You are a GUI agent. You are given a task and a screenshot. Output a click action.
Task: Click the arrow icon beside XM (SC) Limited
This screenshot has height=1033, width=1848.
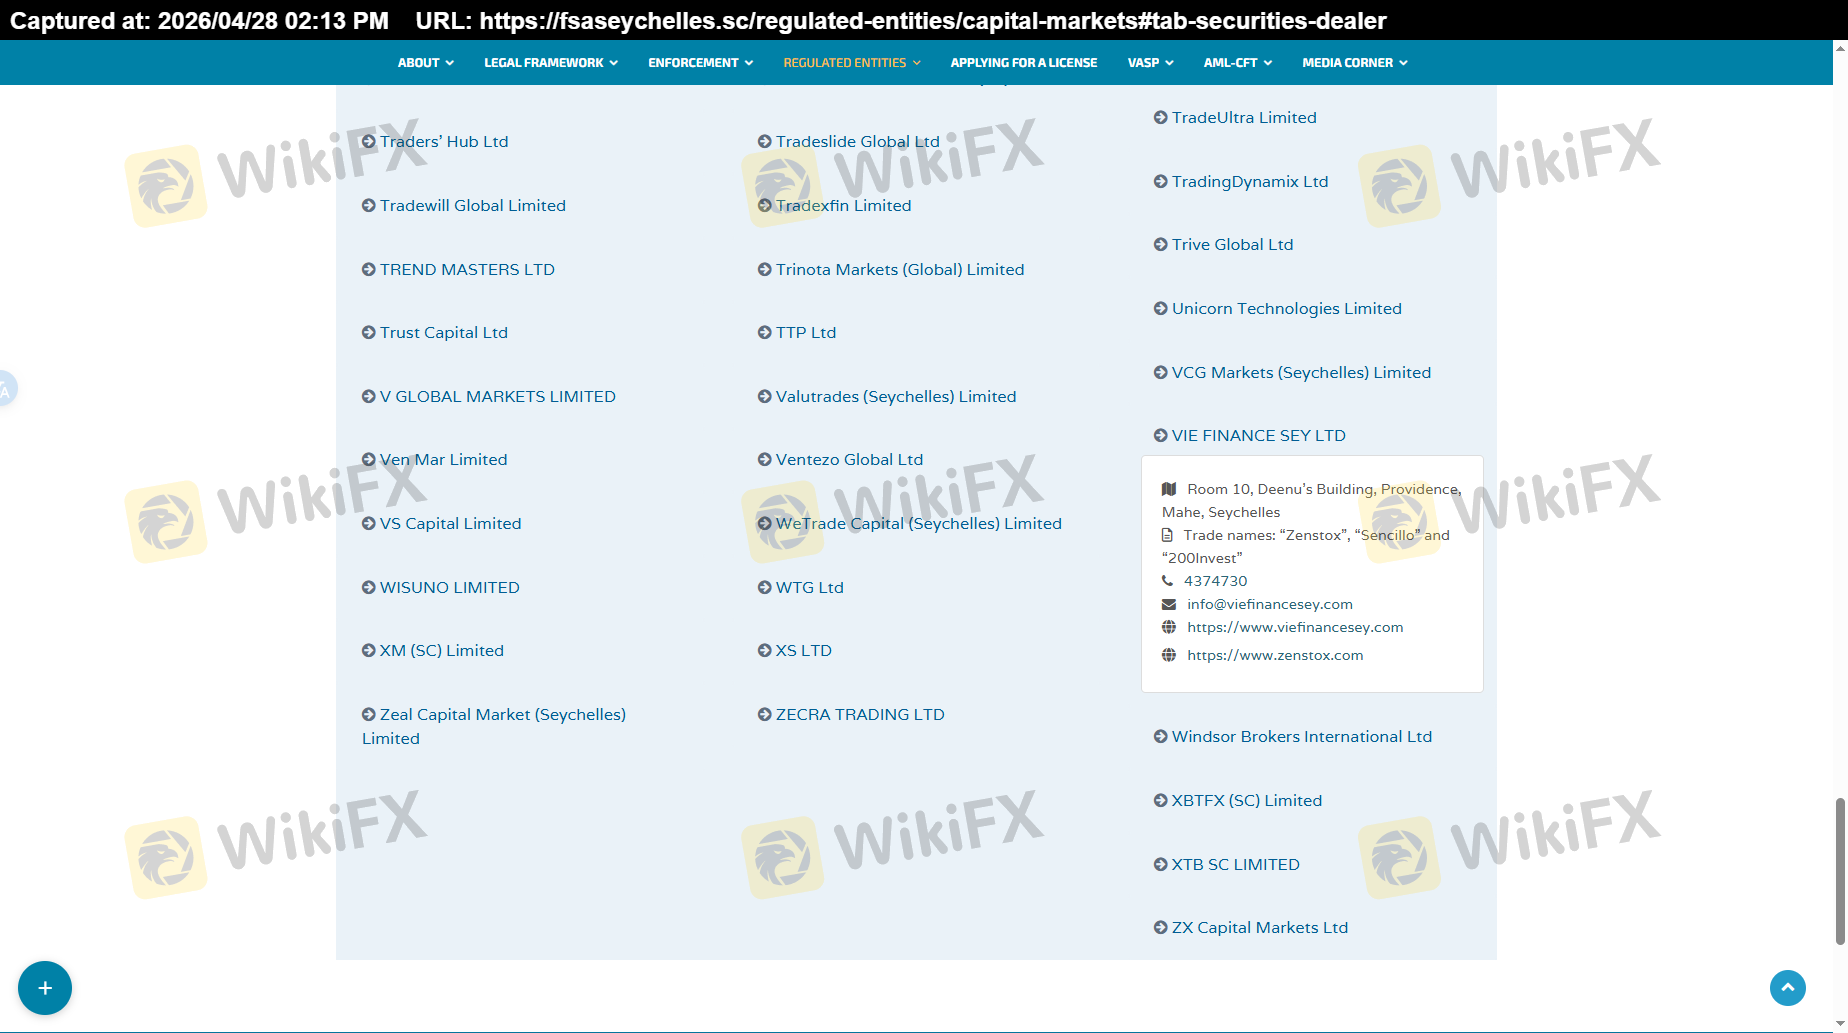coord(369,651)
